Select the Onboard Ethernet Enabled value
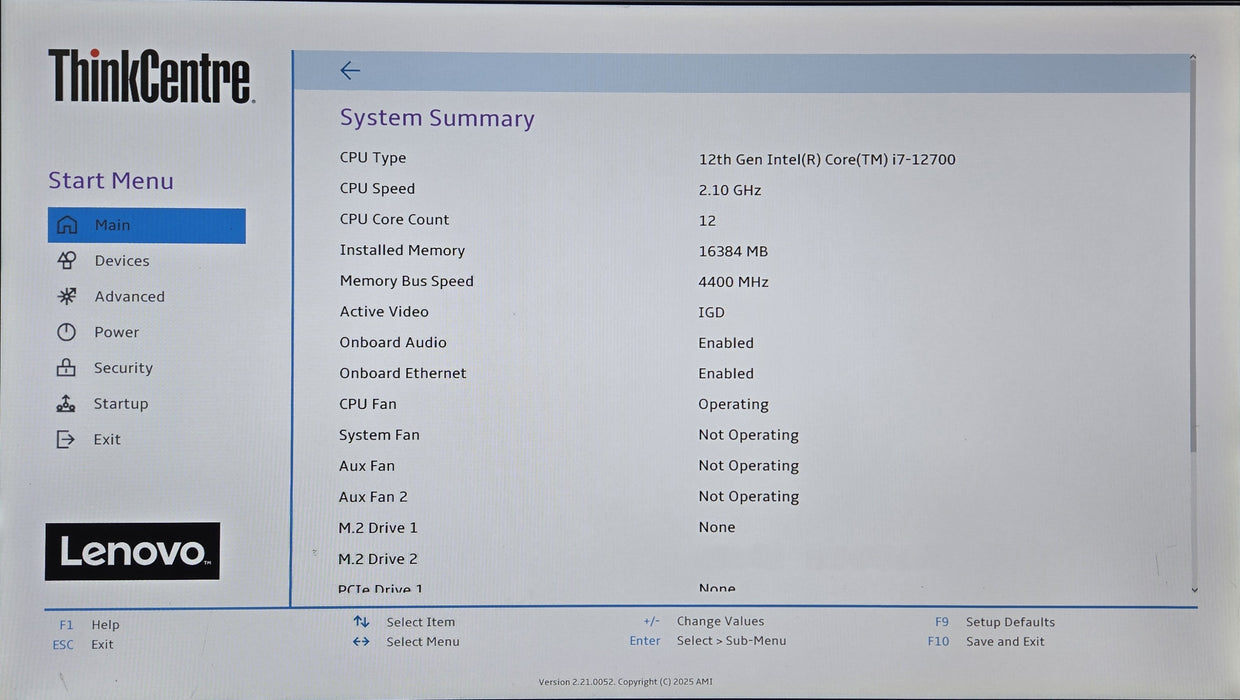 point(726,374)
